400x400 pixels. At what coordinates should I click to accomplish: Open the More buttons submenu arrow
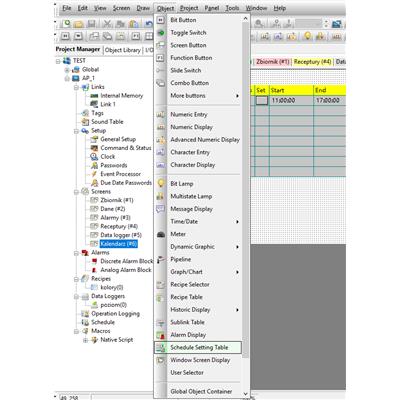237,96
